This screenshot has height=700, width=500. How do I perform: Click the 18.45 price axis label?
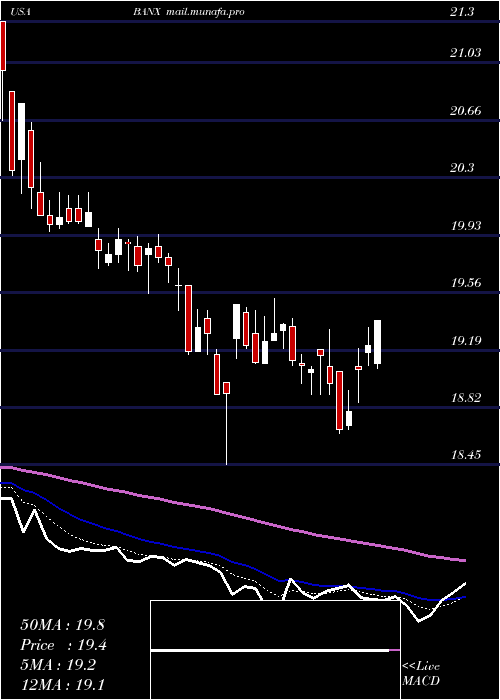click(466, 455)
